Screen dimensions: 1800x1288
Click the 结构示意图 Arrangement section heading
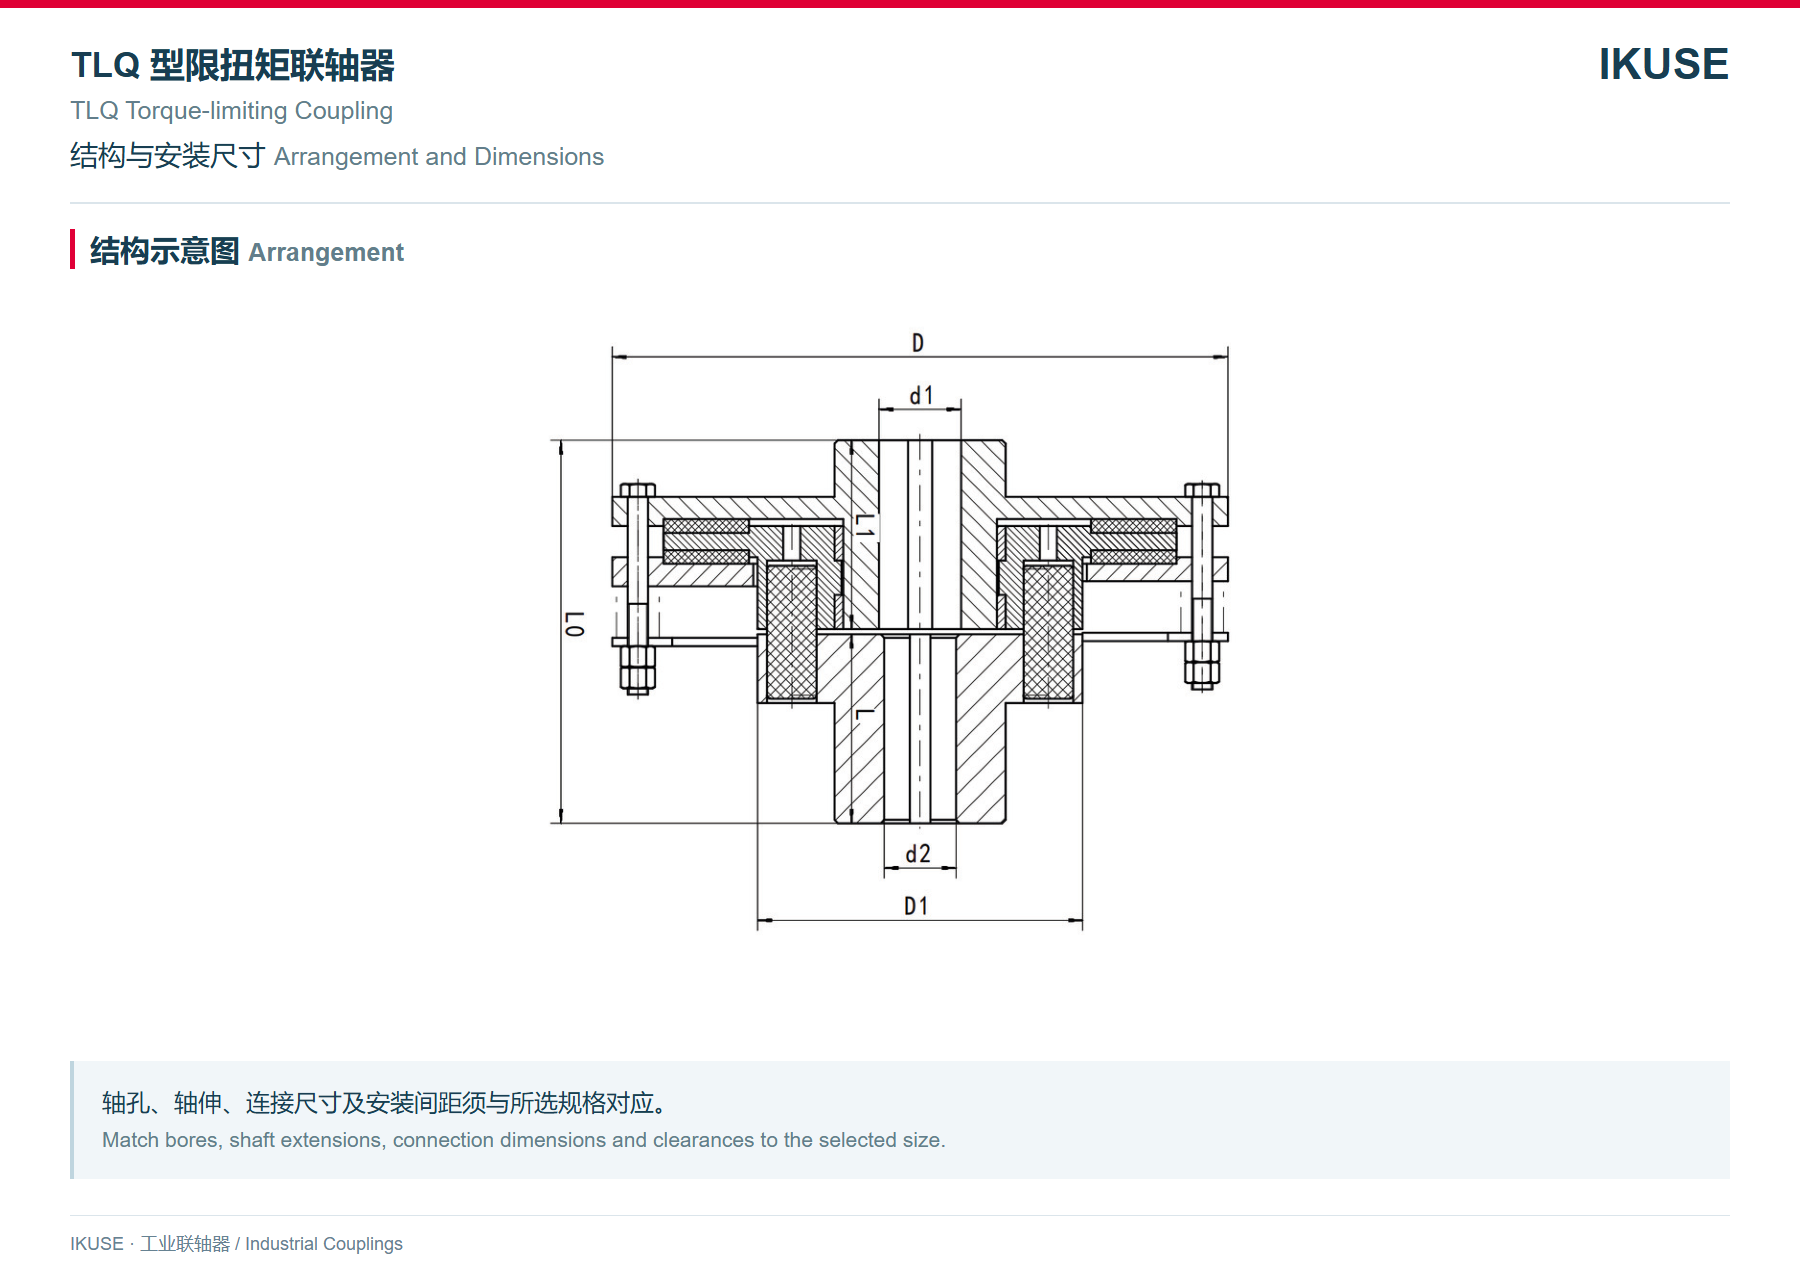click(247, 251)
